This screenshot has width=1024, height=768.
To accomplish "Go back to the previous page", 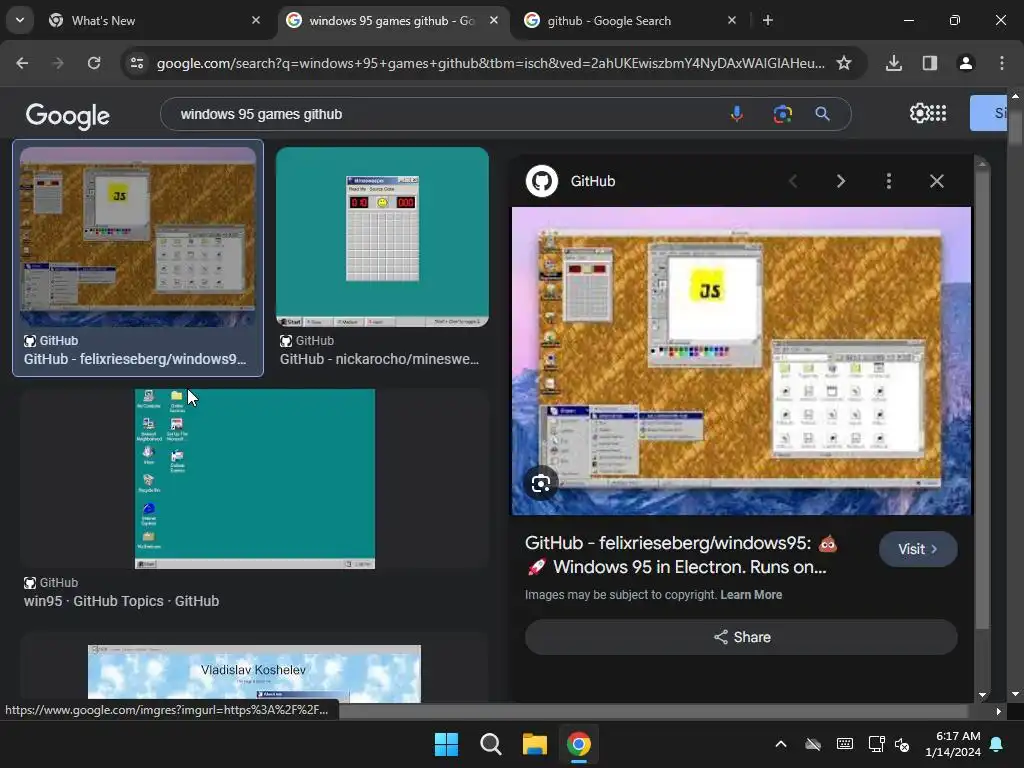I will tap(22, 63).
